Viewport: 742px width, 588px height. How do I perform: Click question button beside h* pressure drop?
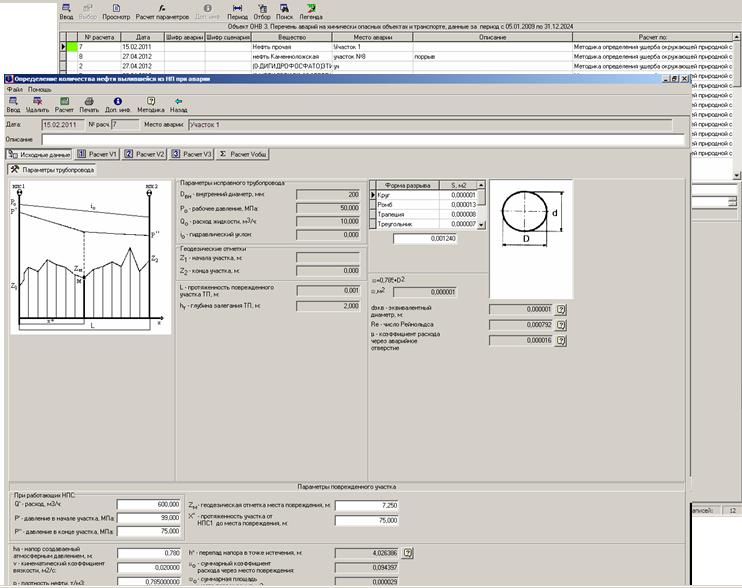point(407,551)
